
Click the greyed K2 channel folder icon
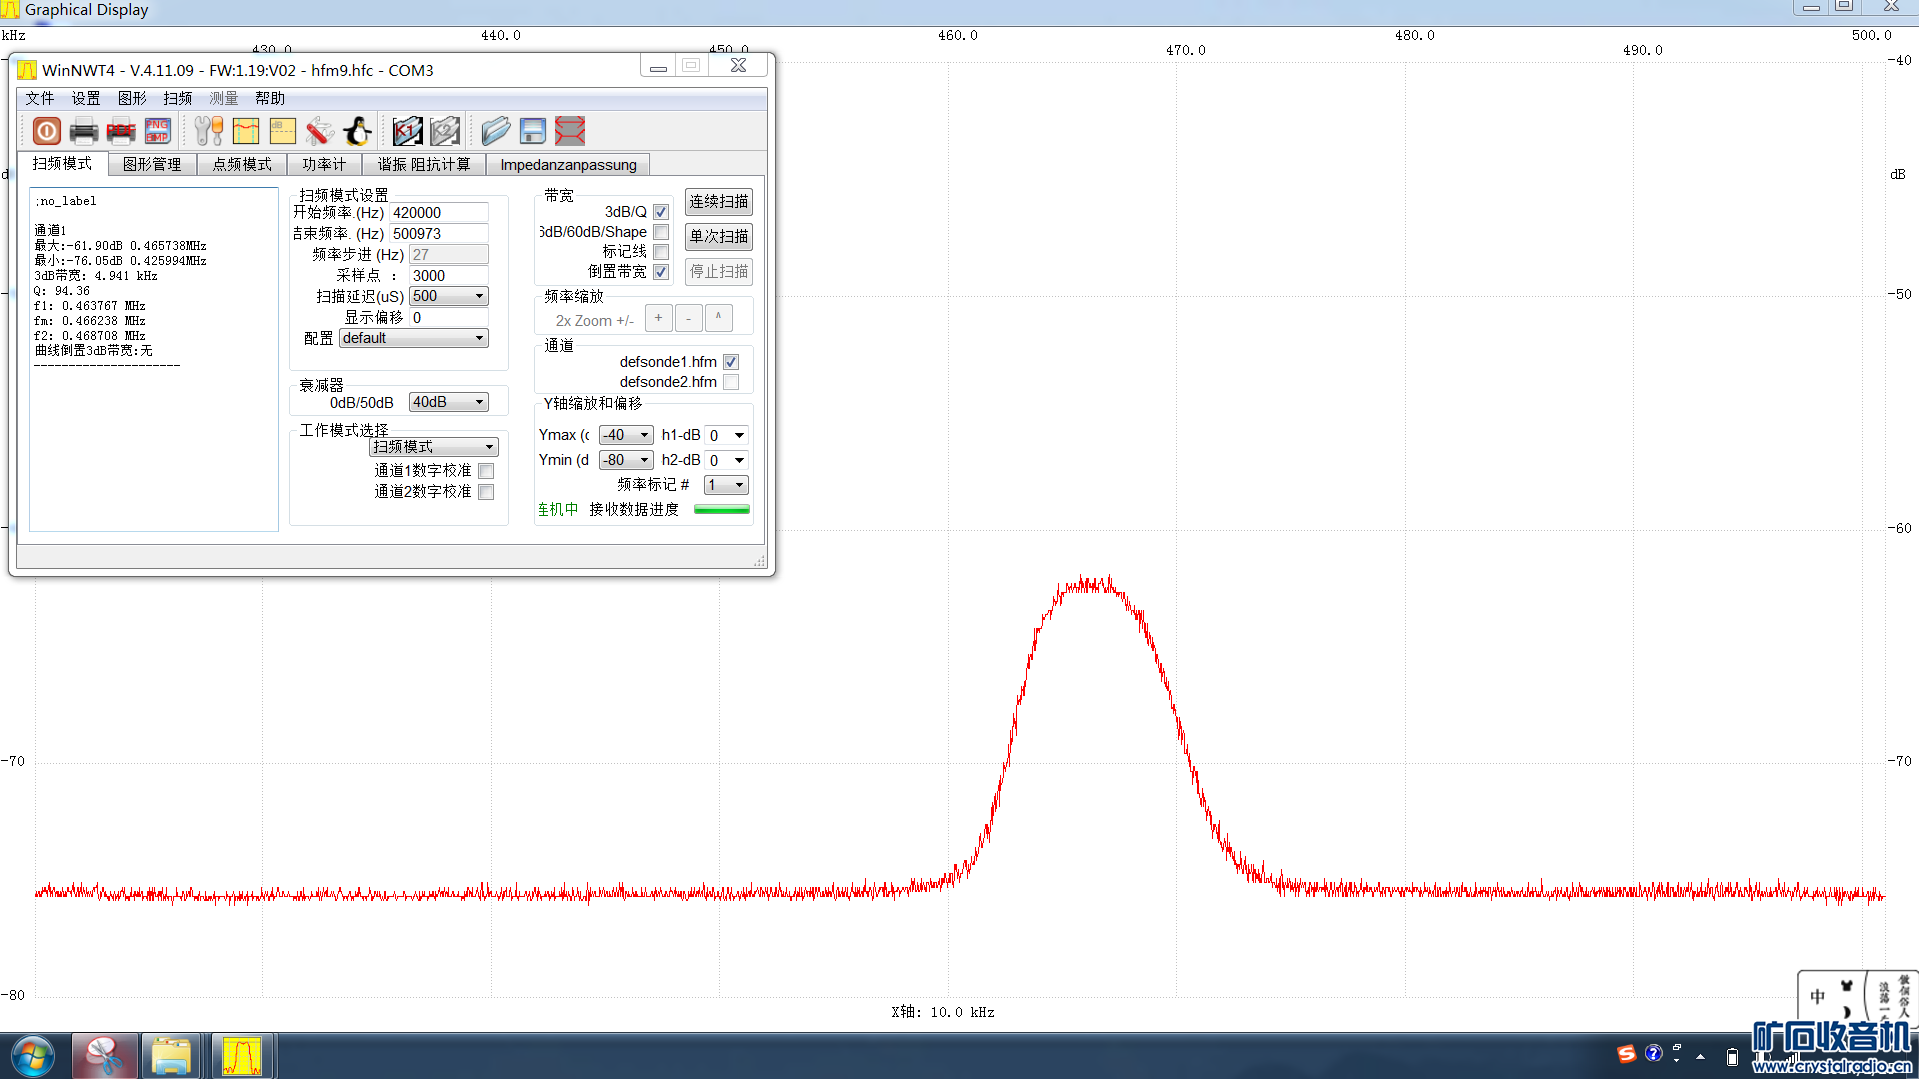(445, 131)
